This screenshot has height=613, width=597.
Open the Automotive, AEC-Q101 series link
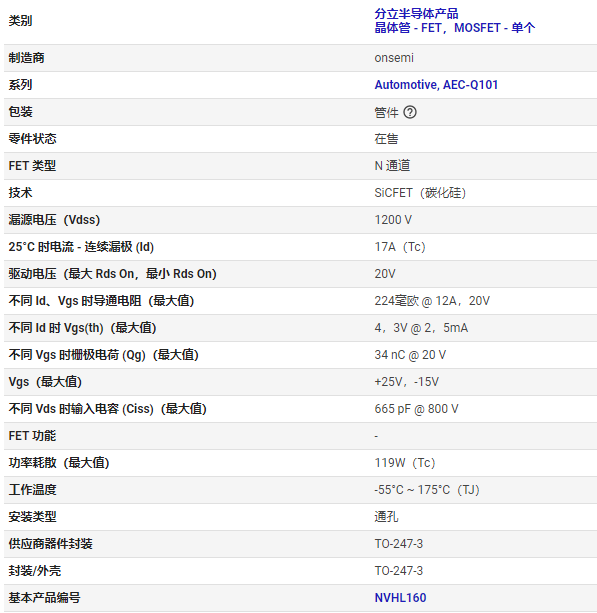[x=436, y=85]
